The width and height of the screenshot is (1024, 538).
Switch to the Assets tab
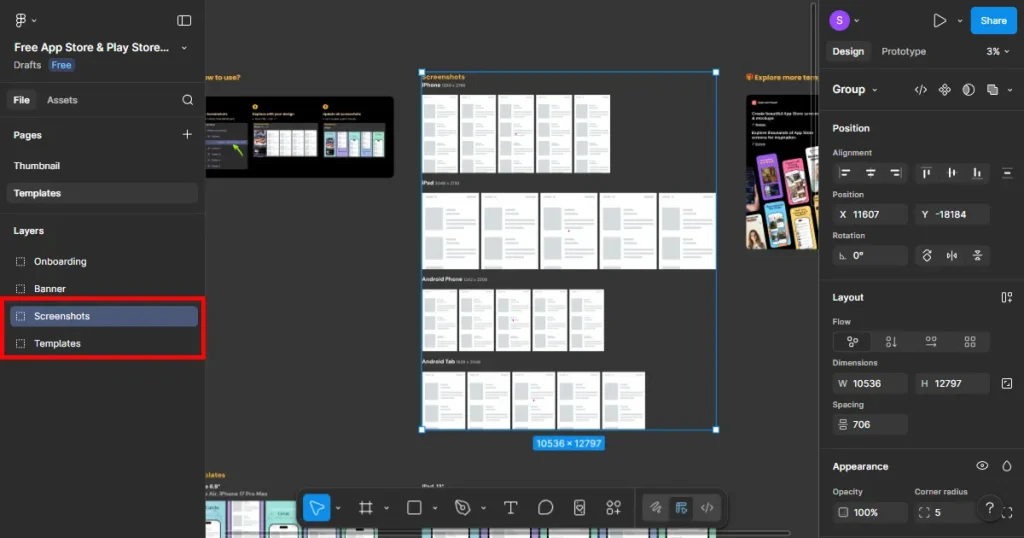coord(62,100)
